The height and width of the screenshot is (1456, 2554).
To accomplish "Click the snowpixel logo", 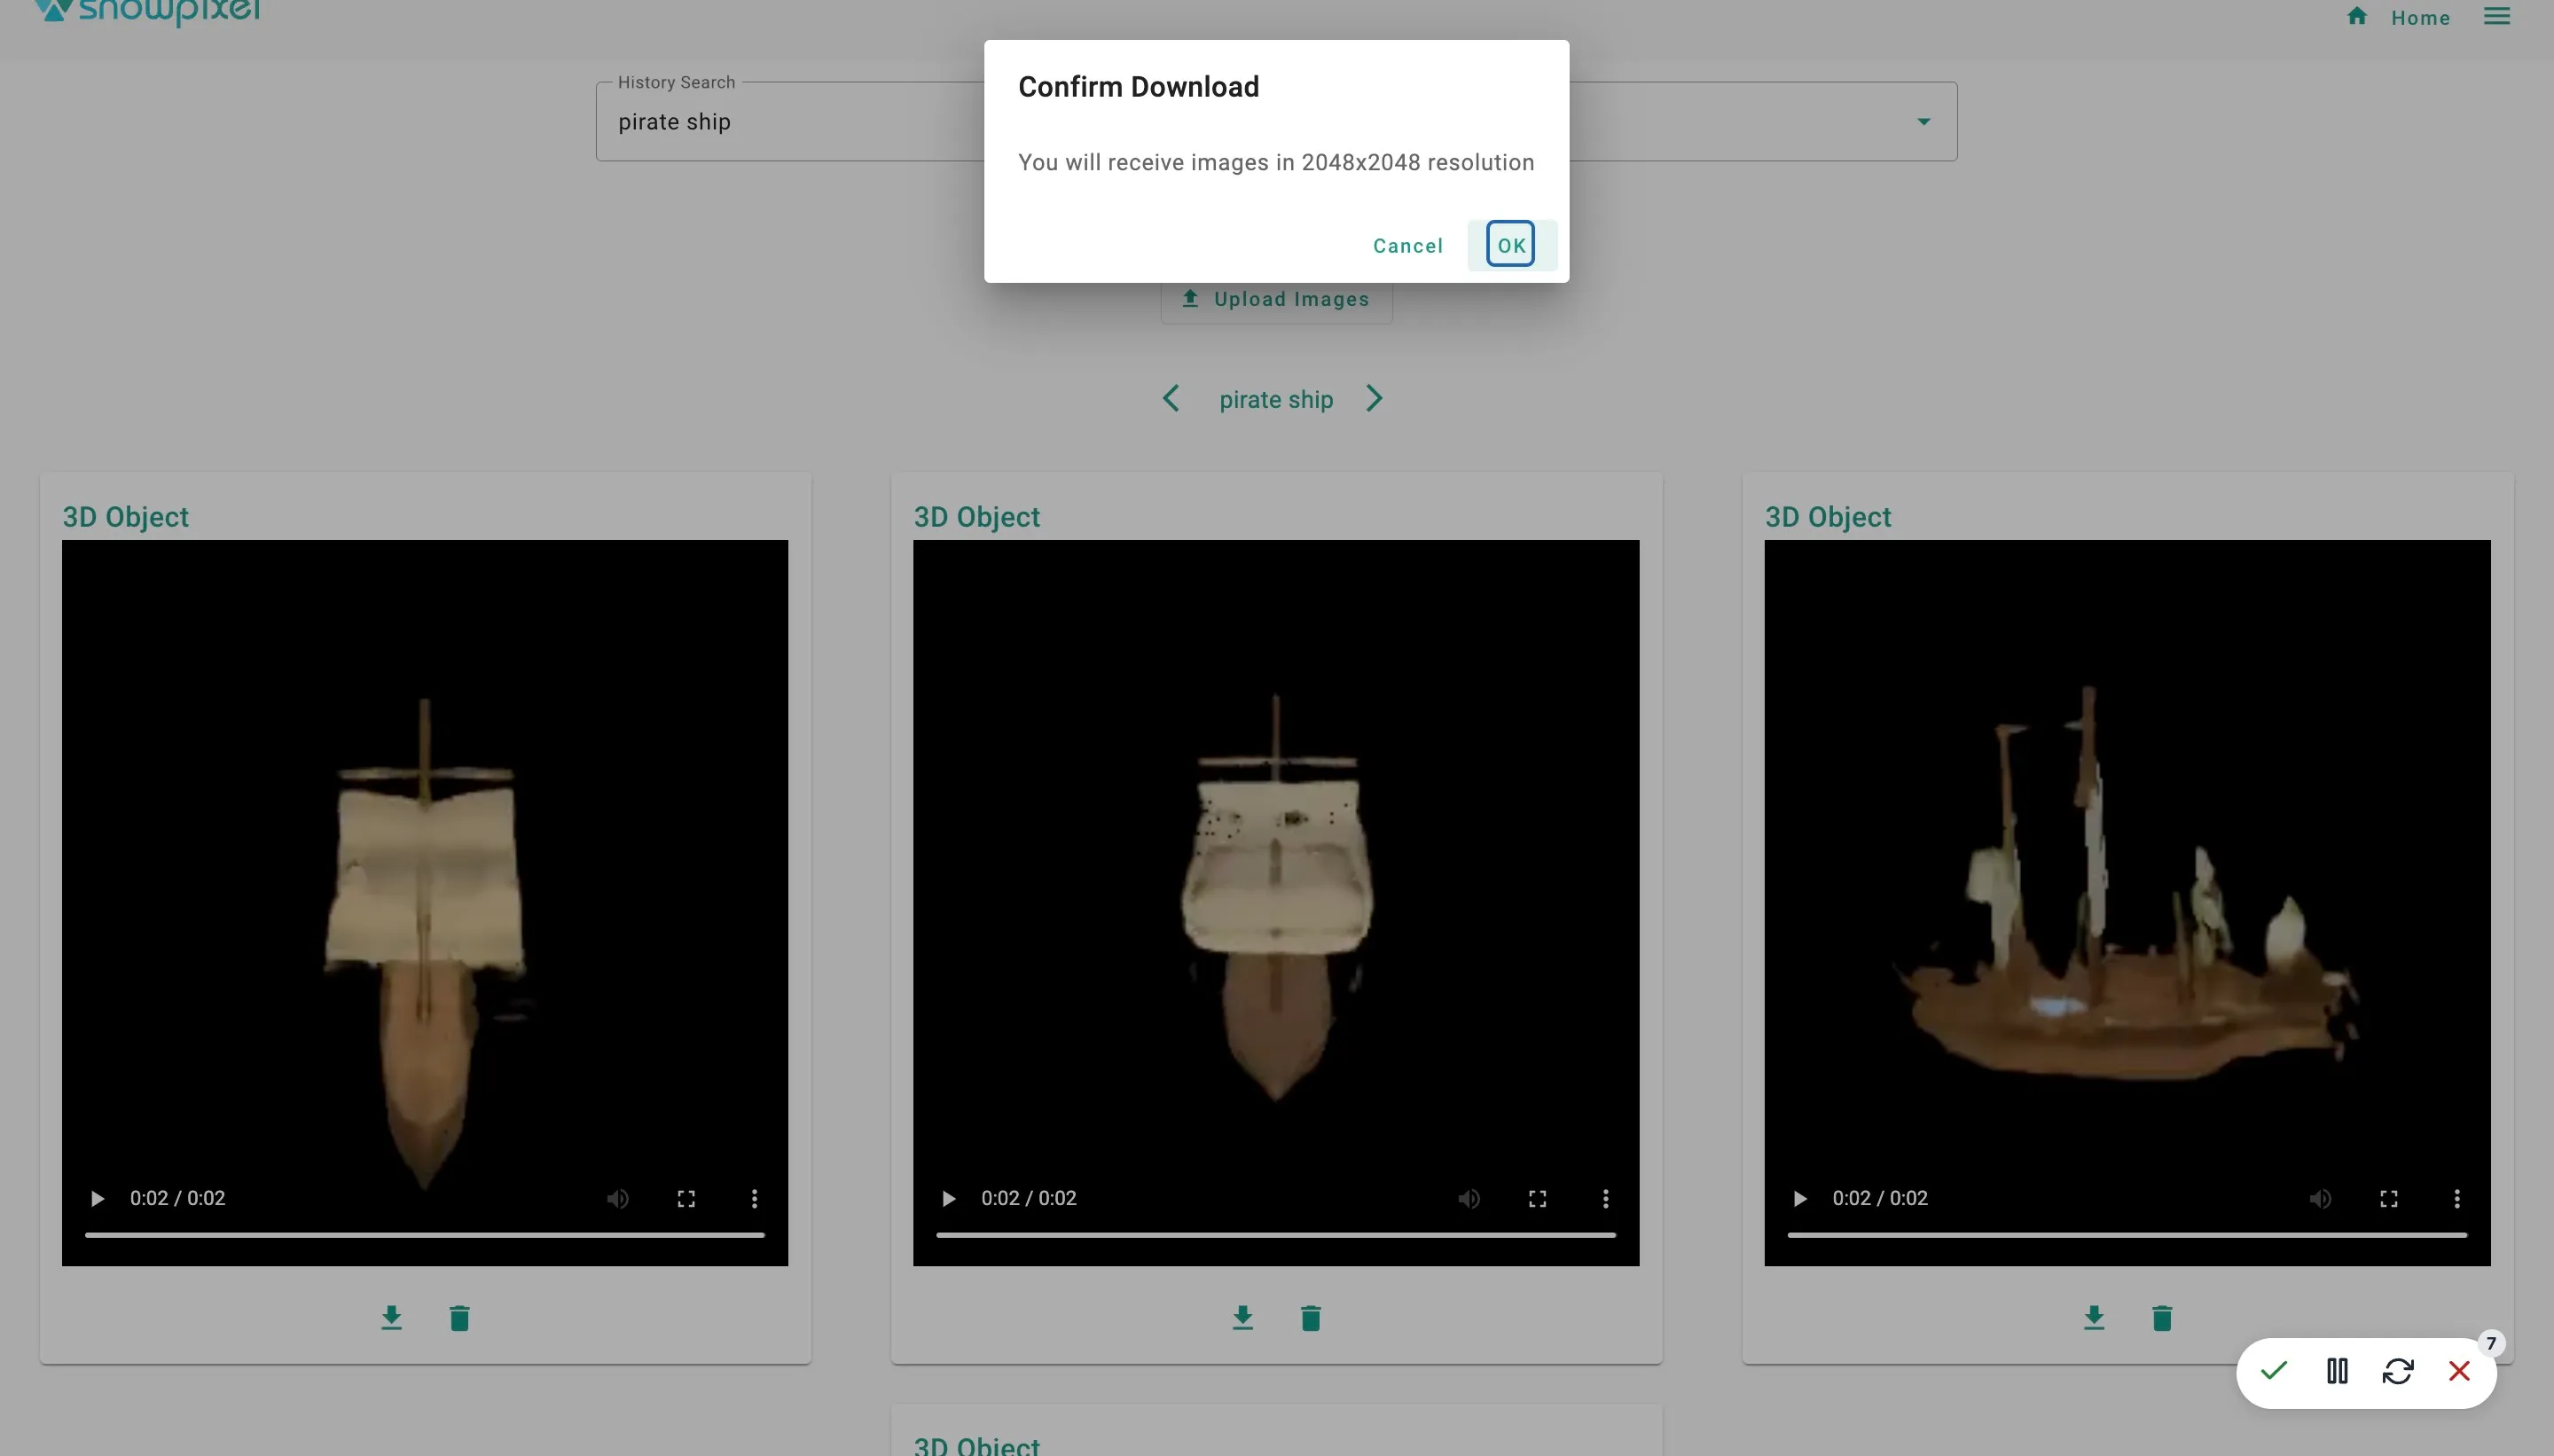I will tap(147, 12).
